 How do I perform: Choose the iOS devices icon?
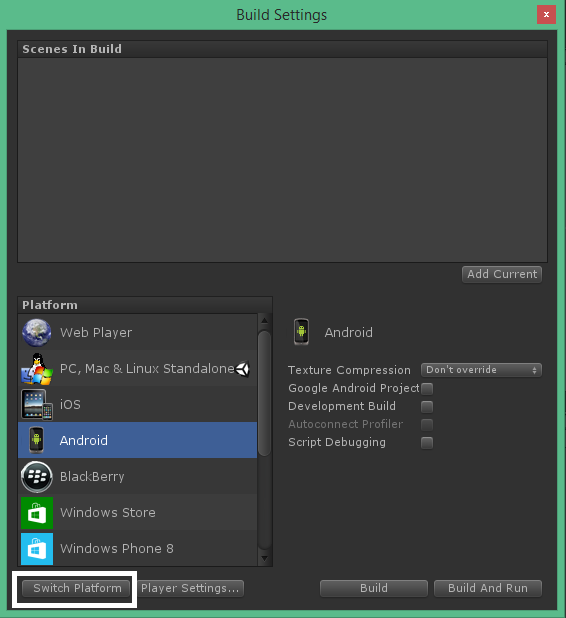coord(37,404)
